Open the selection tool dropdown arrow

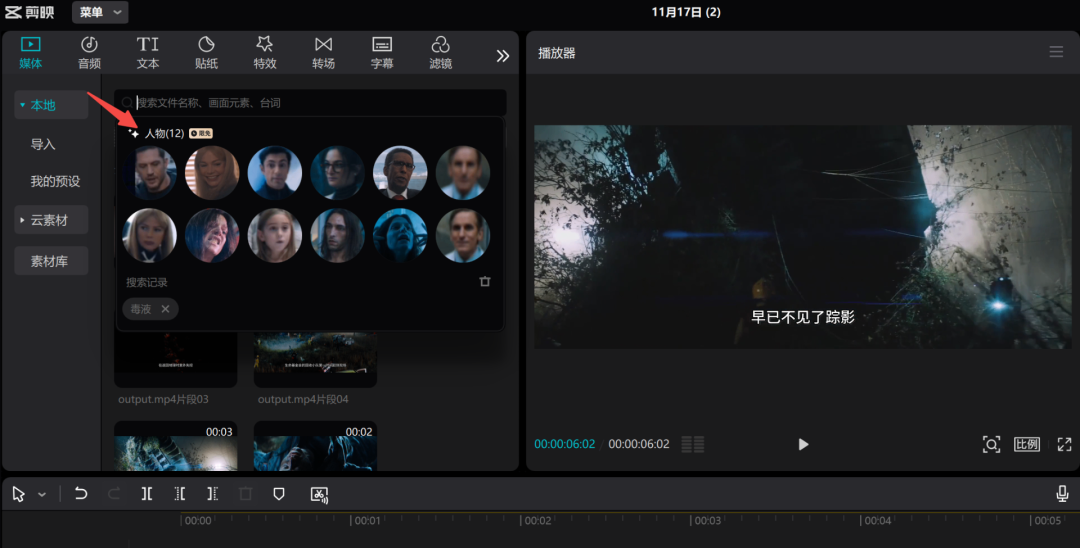(42, 495)
